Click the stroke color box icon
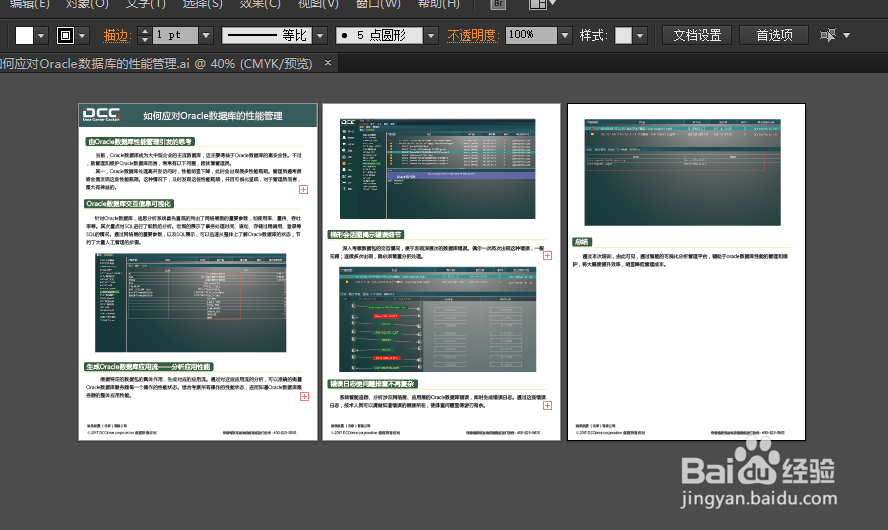Viewport: 888px width, 530px height. 65,35
